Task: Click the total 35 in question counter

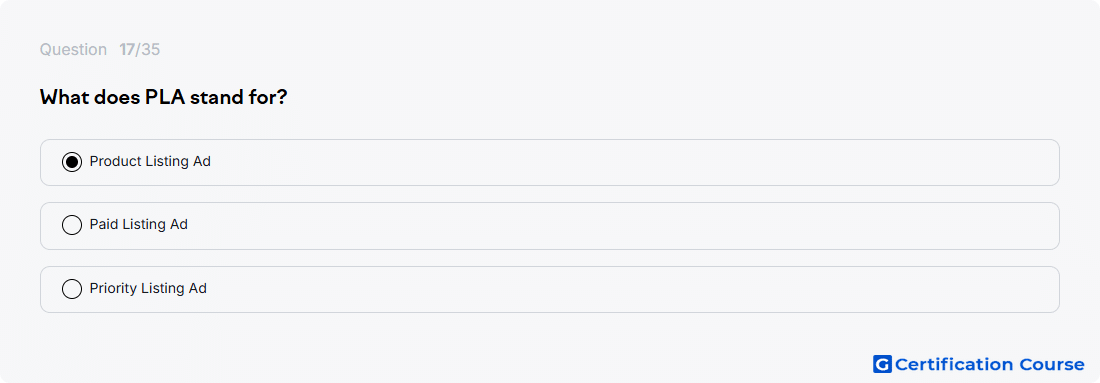Action: (151, 50)
